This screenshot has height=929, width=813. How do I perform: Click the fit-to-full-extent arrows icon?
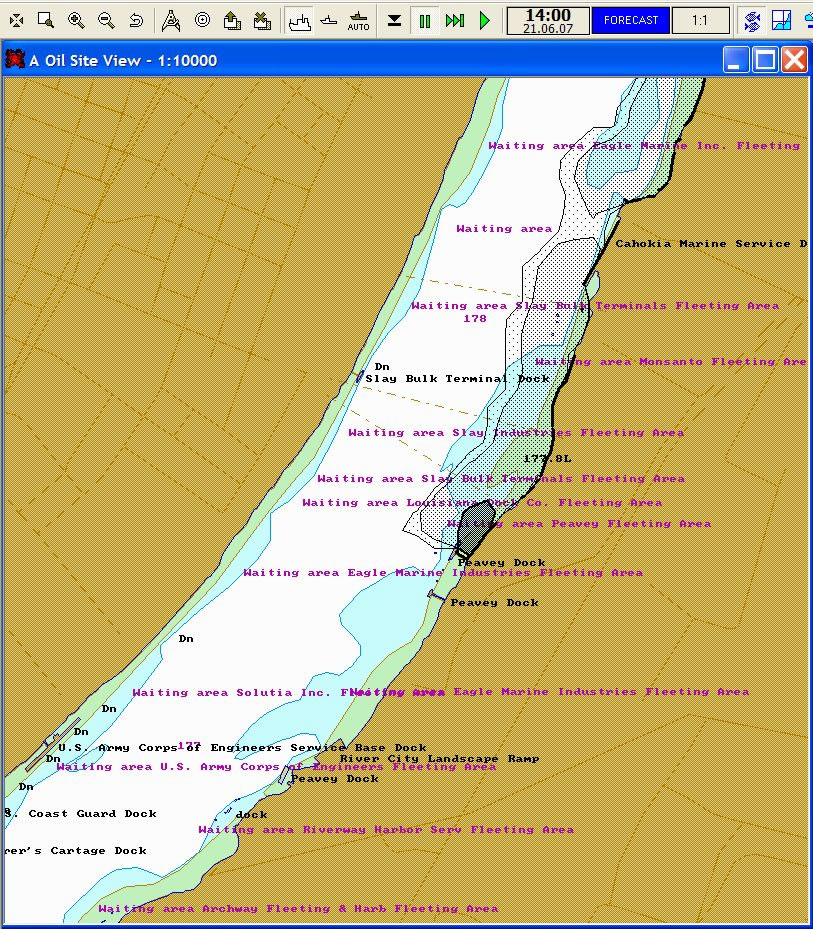tap(17, 21)
